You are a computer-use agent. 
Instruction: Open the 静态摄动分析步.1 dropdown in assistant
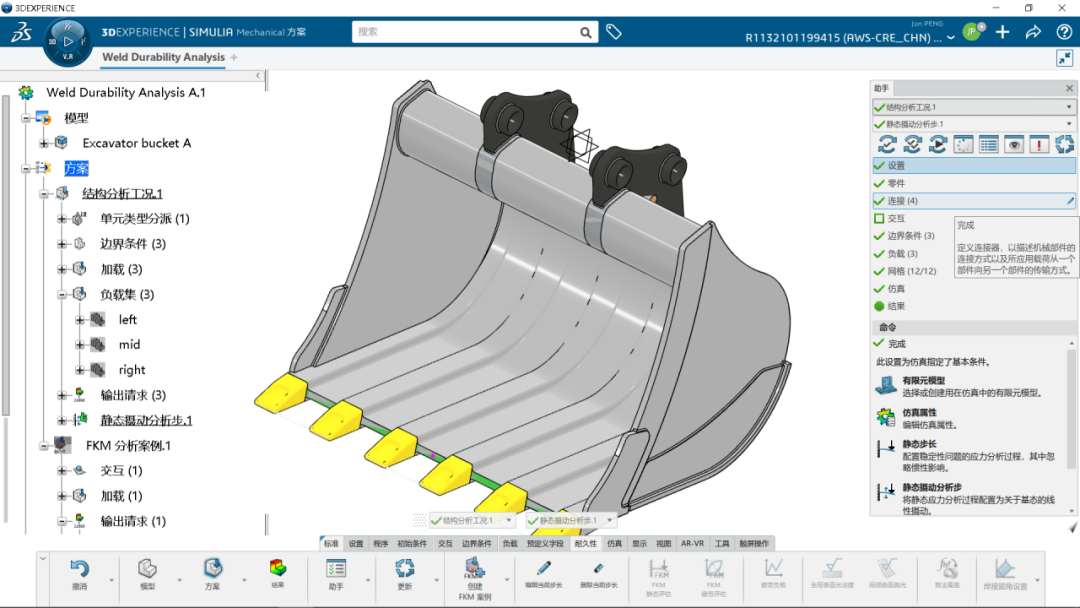[x=1069, y=124]
